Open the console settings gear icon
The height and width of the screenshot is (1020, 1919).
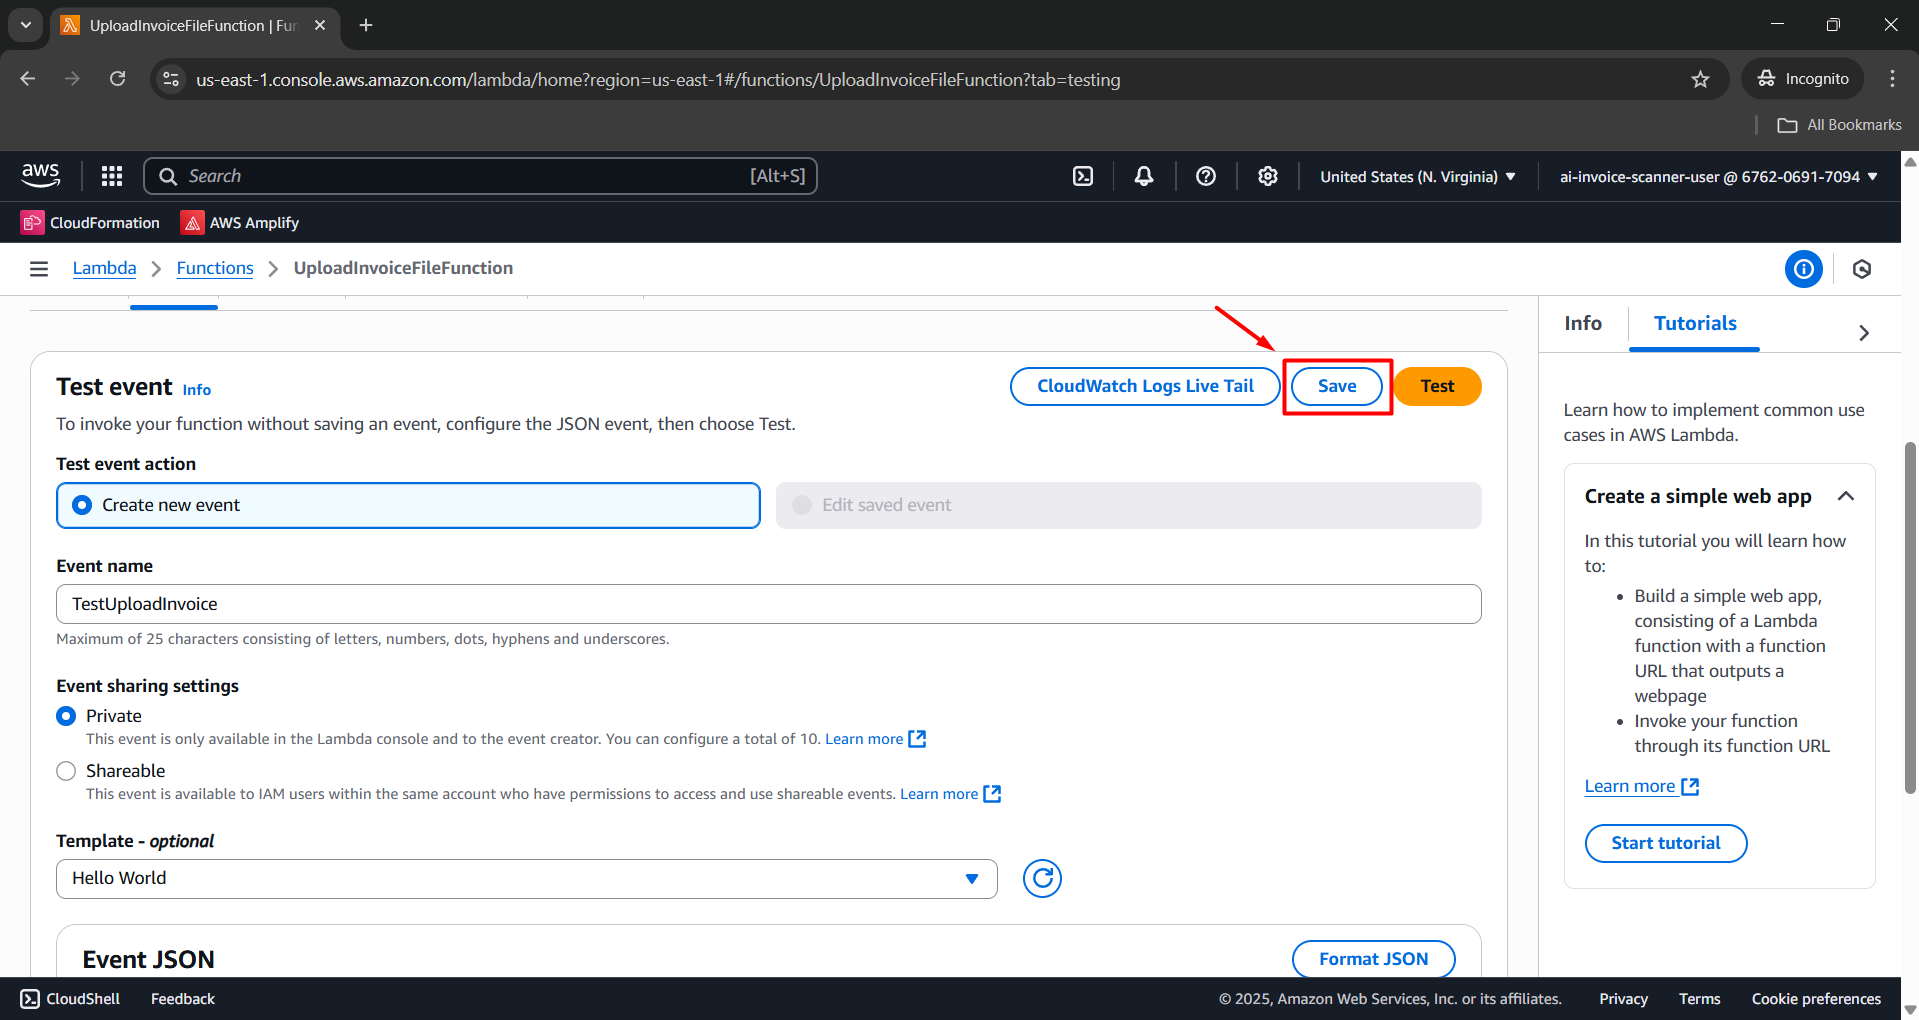[1268, 176]
